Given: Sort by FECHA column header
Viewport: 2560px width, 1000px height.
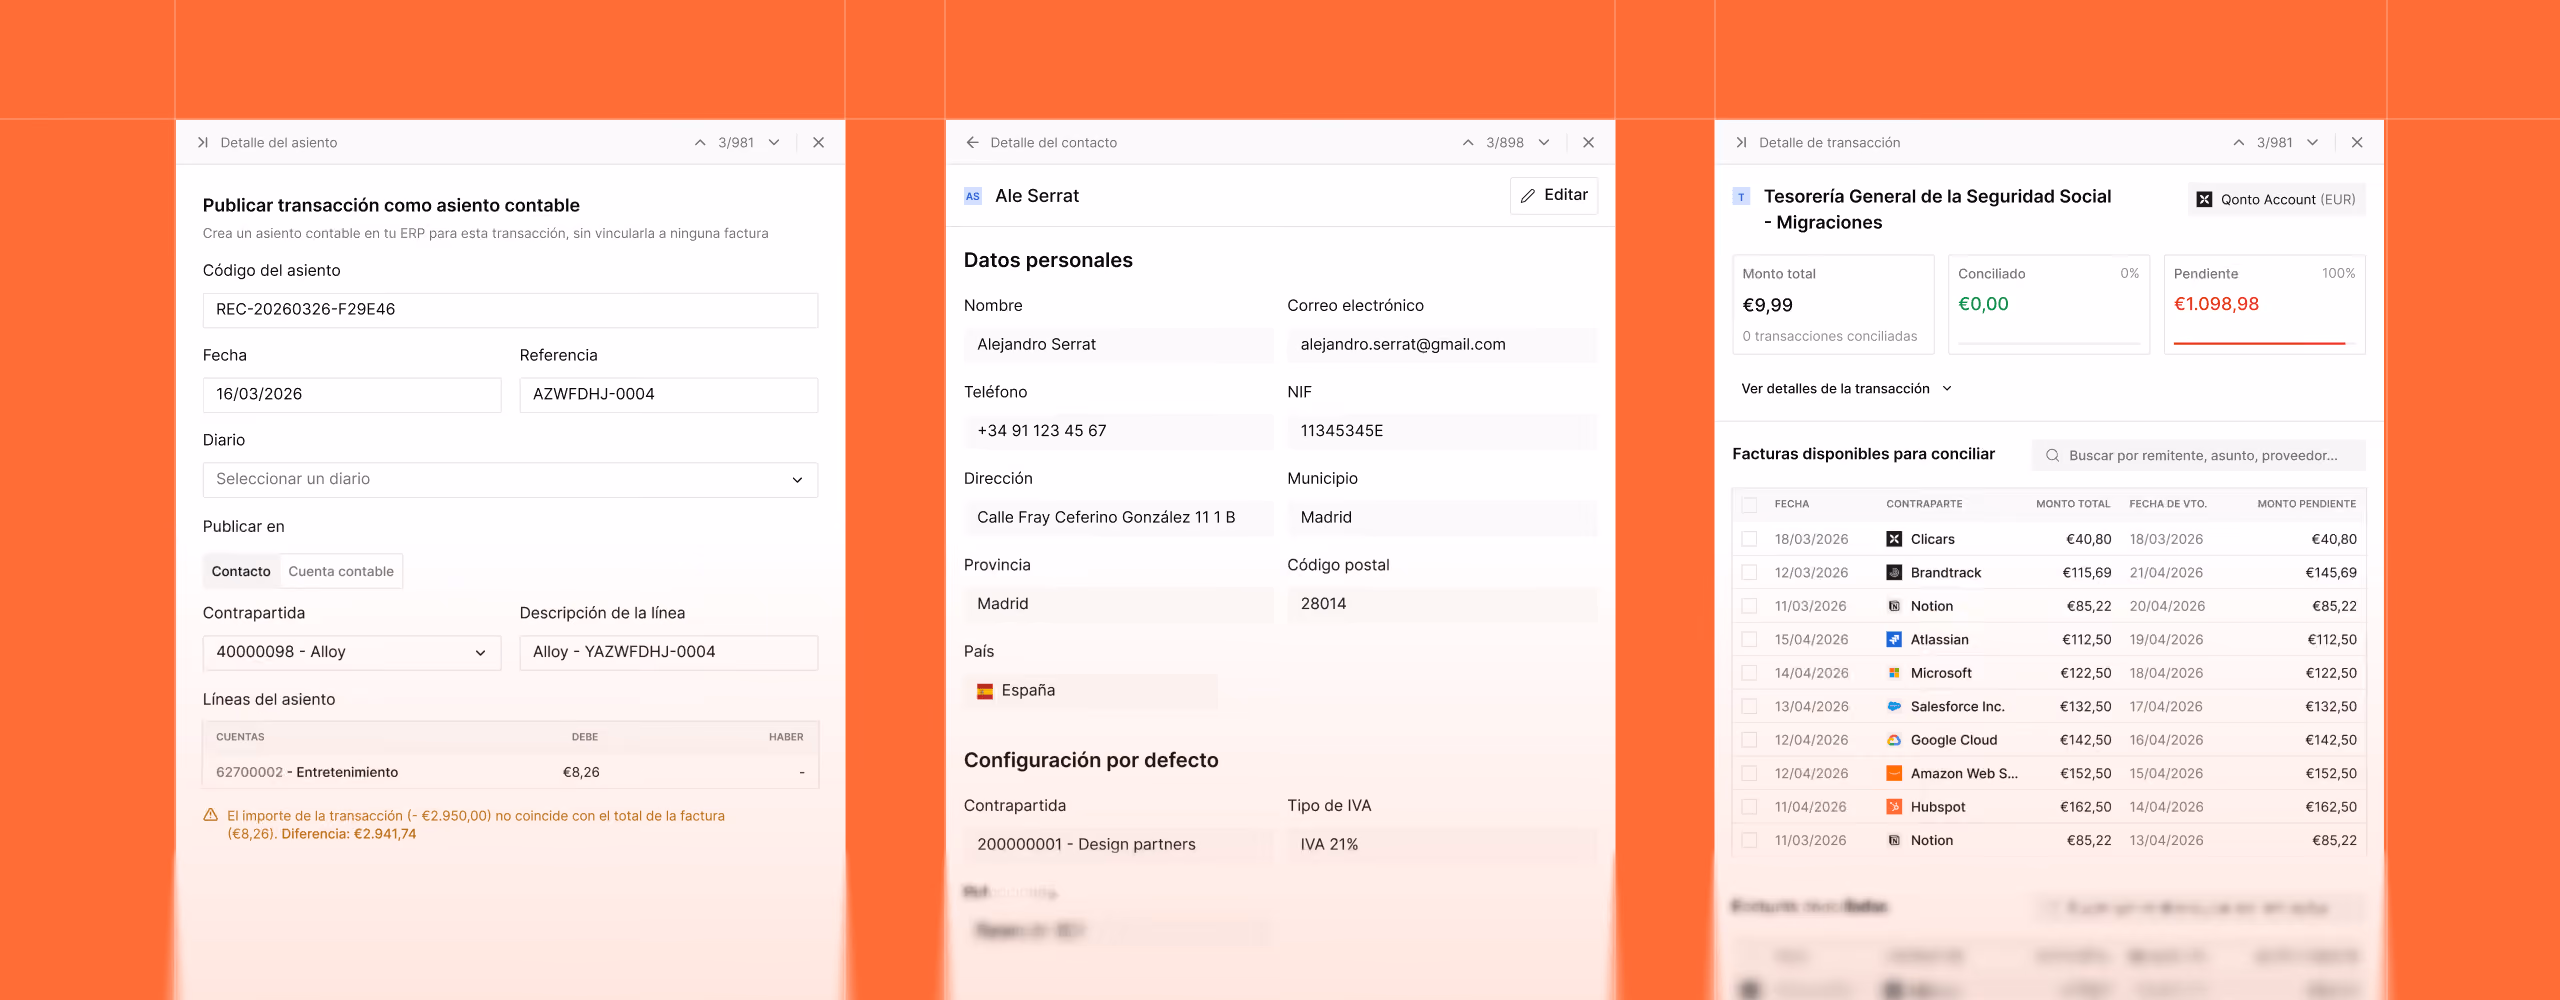Looking at the screenshot, I should [x=1792, y=505].
